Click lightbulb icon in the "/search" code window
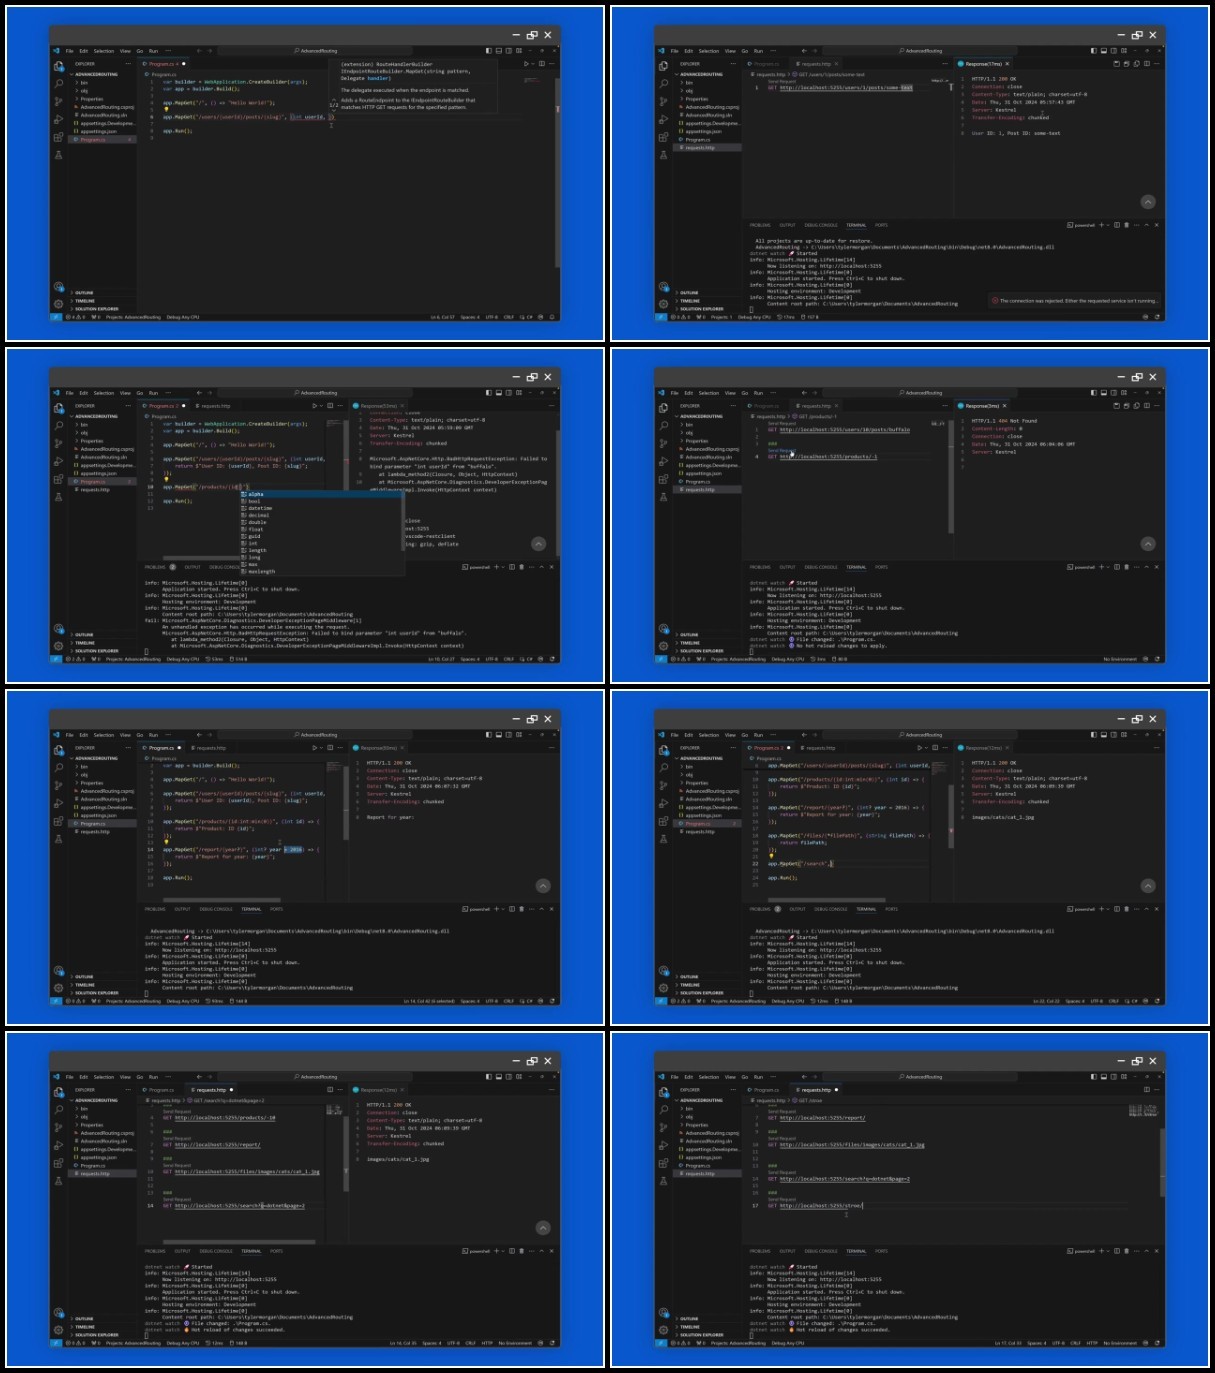 coord(771,856)
